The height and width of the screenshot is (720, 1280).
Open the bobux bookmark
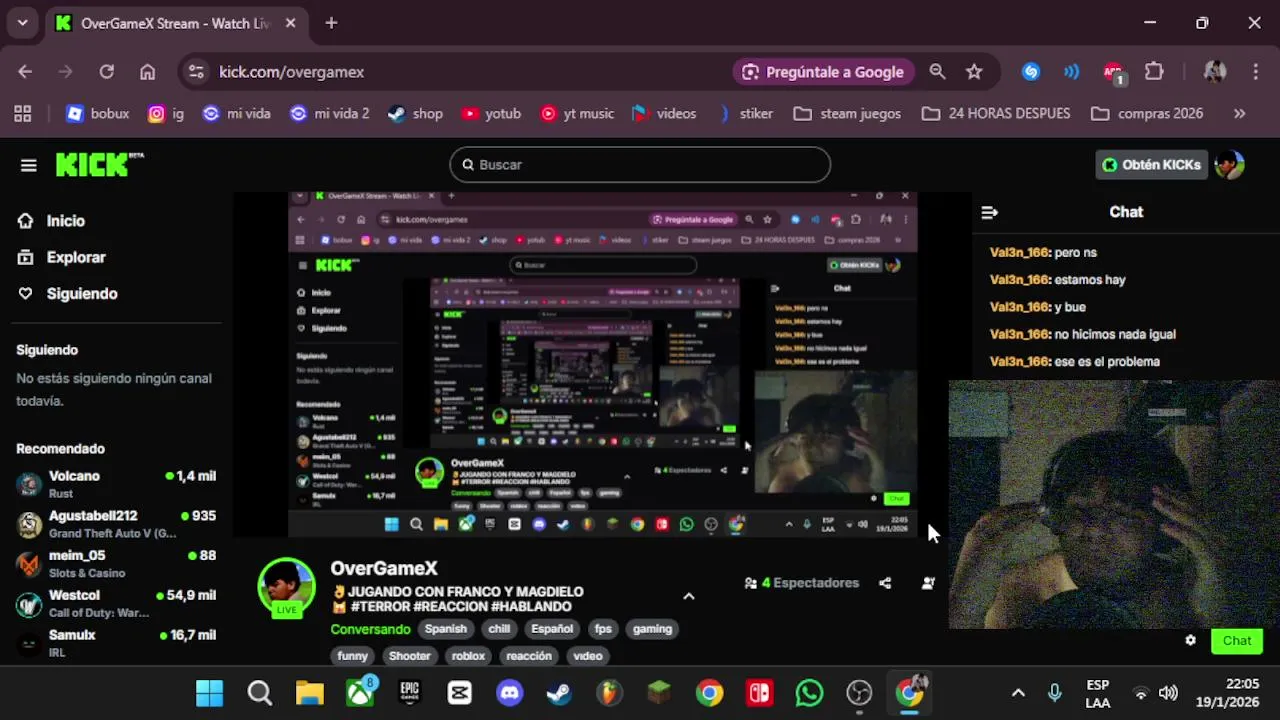(x=98, y=114)
